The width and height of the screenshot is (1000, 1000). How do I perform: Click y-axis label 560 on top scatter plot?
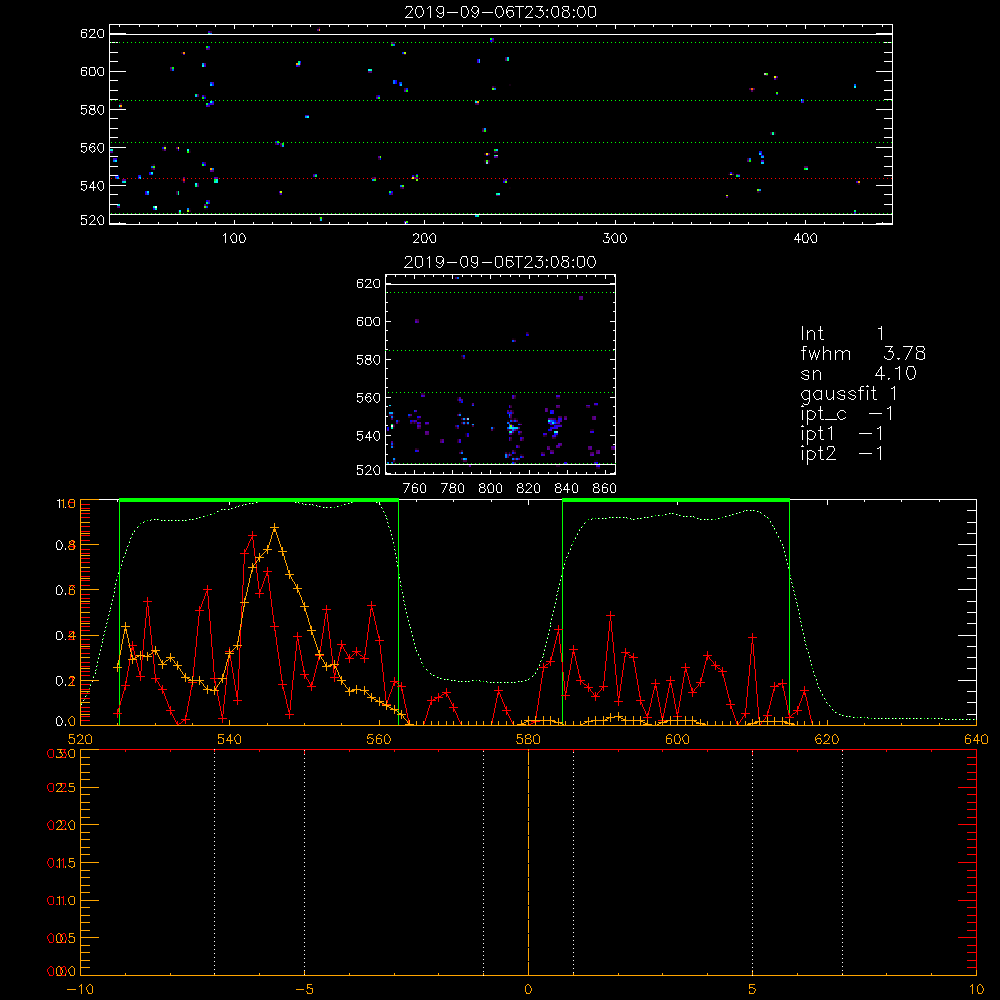click(x=92, y=148)
